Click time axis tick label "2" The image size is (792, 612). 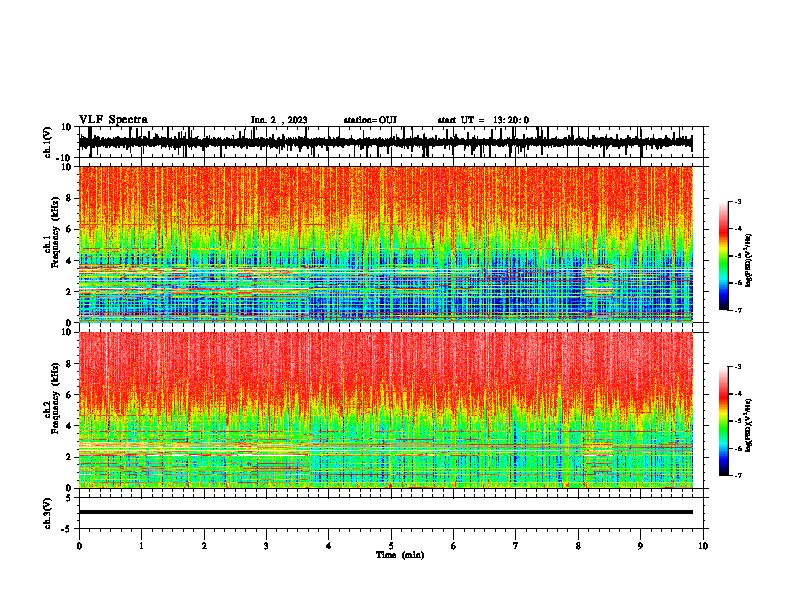204,546
